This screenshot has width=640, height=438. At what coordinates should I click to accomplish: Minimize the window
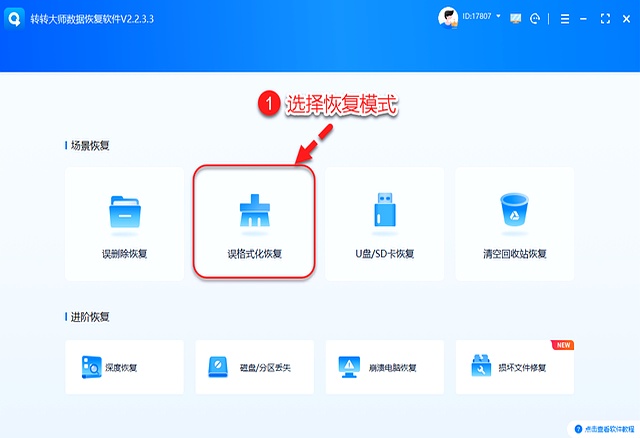583,19
